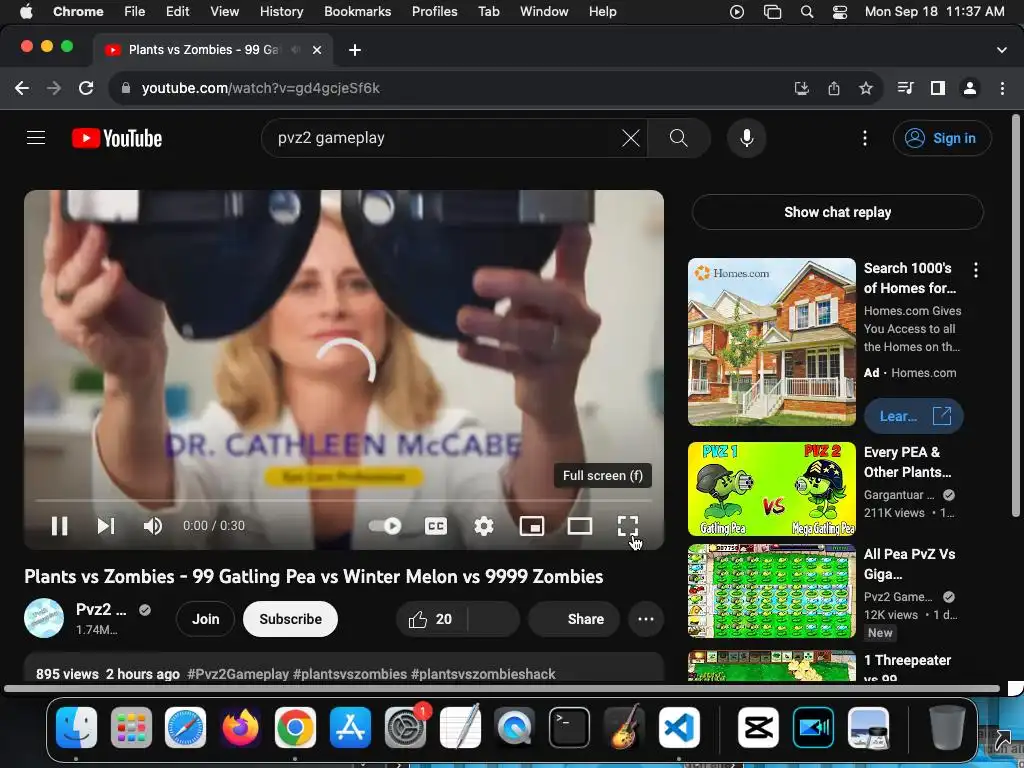Expand the tab search chevron
This screenshot has width=1024, height=768.
pos(1002,50)
